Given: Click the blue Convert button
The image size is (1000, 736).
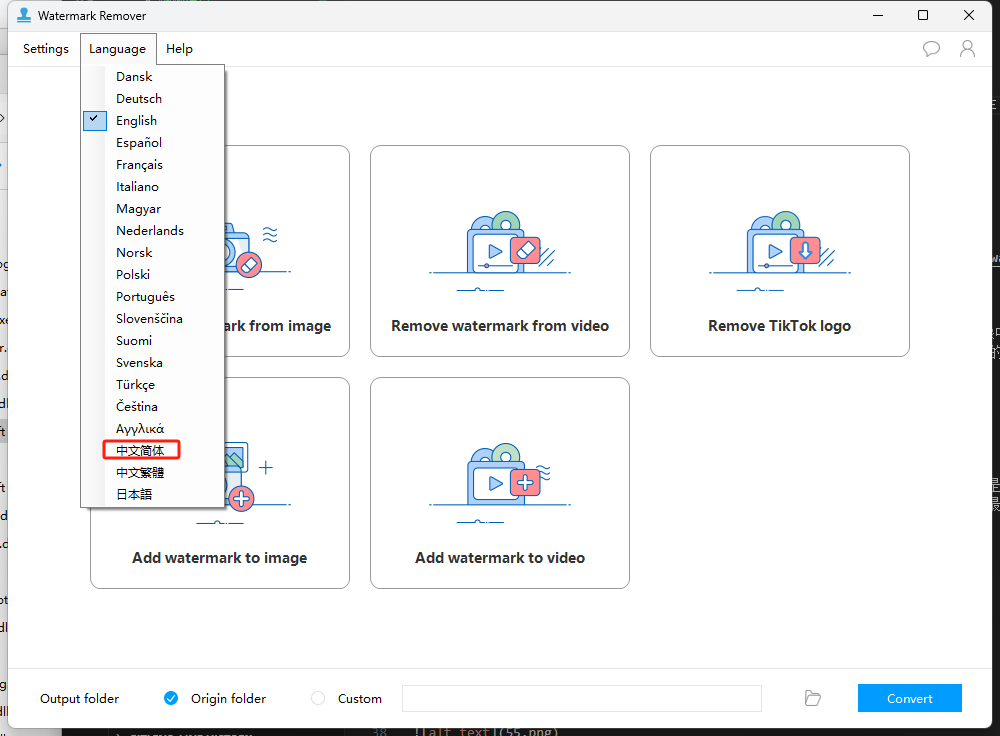Looking at the screenshot, I should tap(909, 698).
